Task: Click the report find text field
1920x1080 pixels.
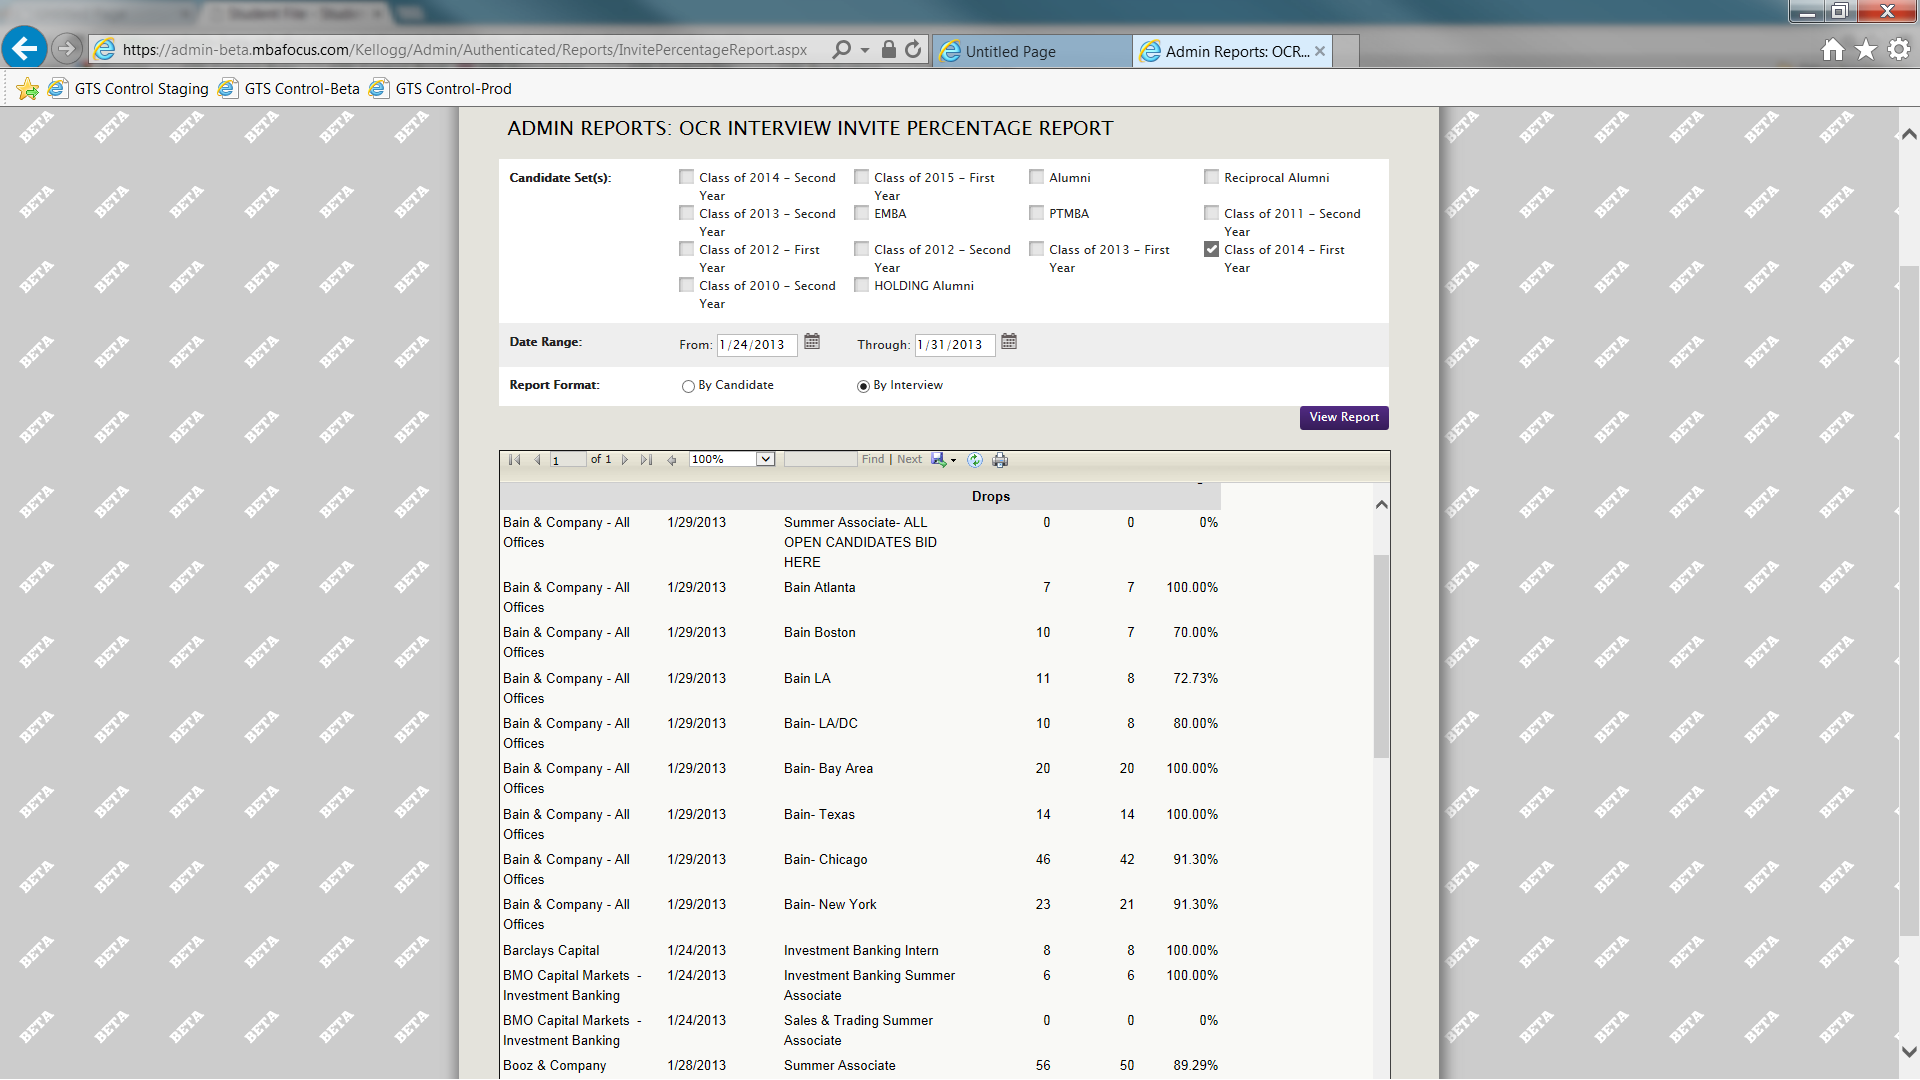Action: point(821,460)
